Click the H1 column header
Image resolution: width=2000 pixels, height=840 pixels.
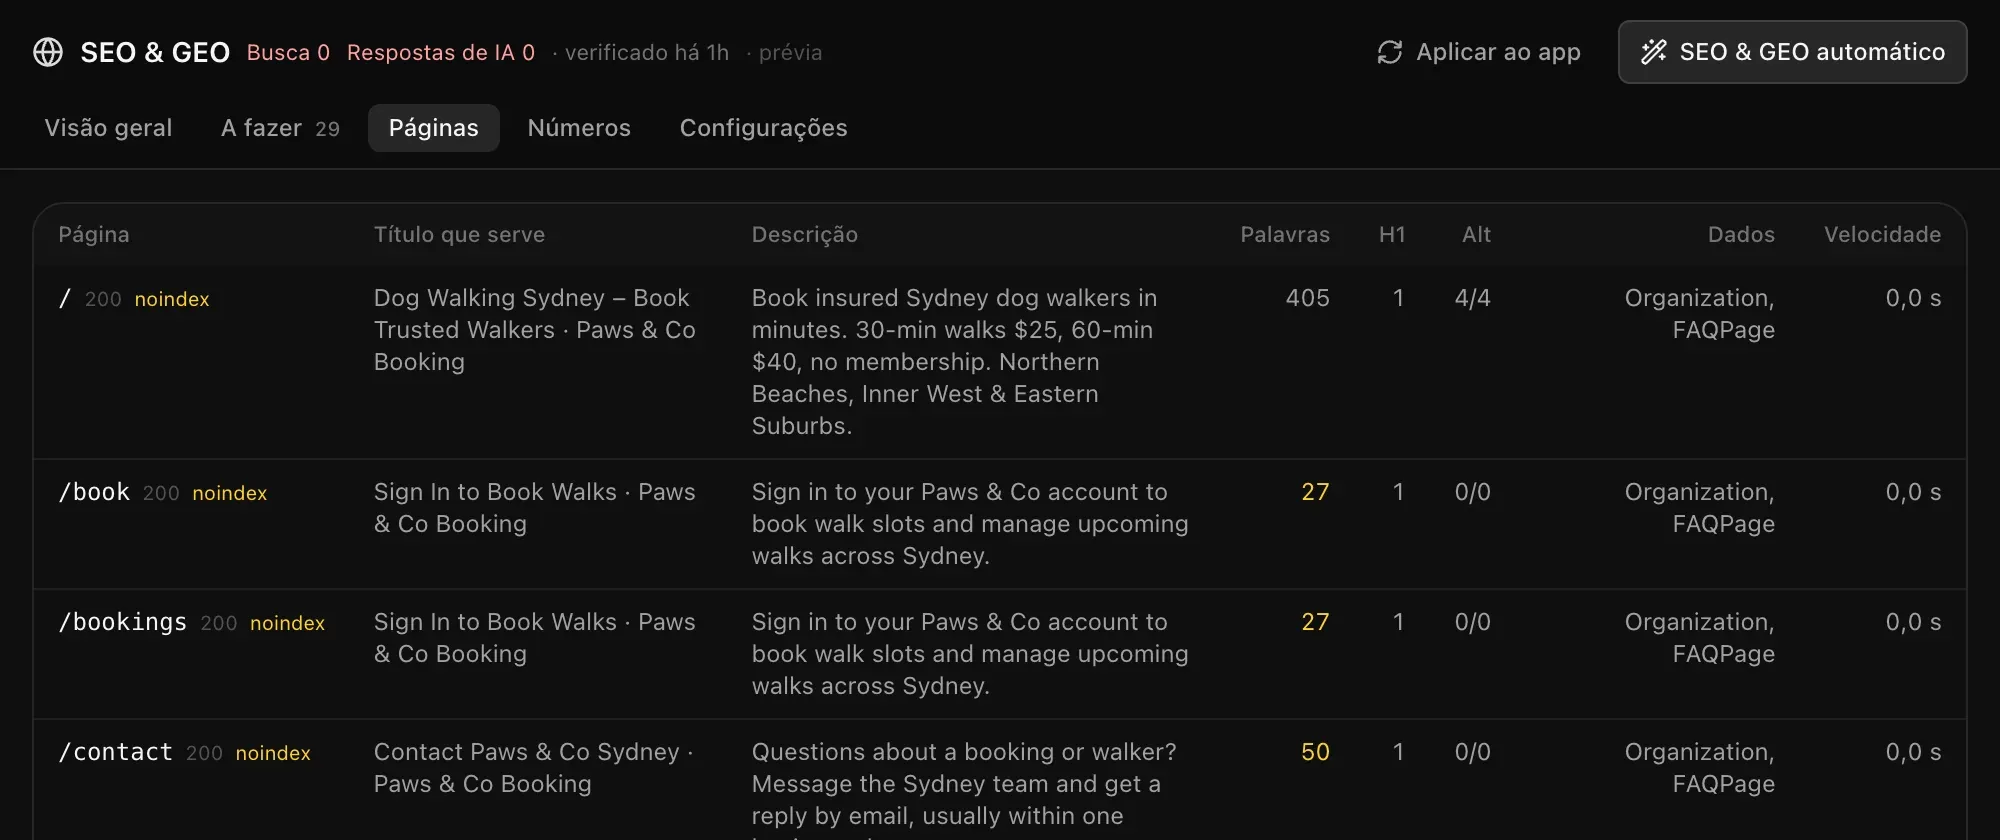click(x=1392, y=234)
